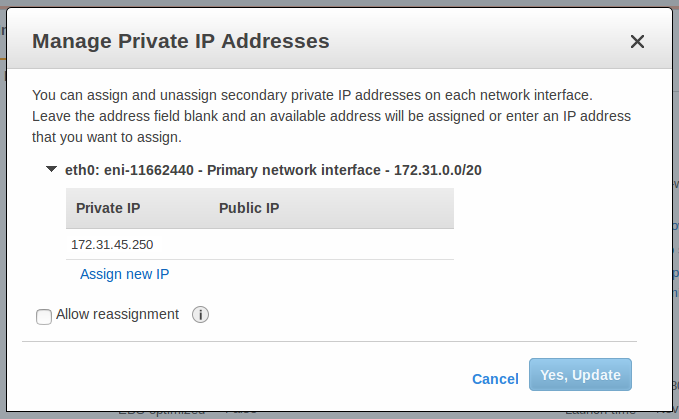Click the Assign new IP link

125,274
